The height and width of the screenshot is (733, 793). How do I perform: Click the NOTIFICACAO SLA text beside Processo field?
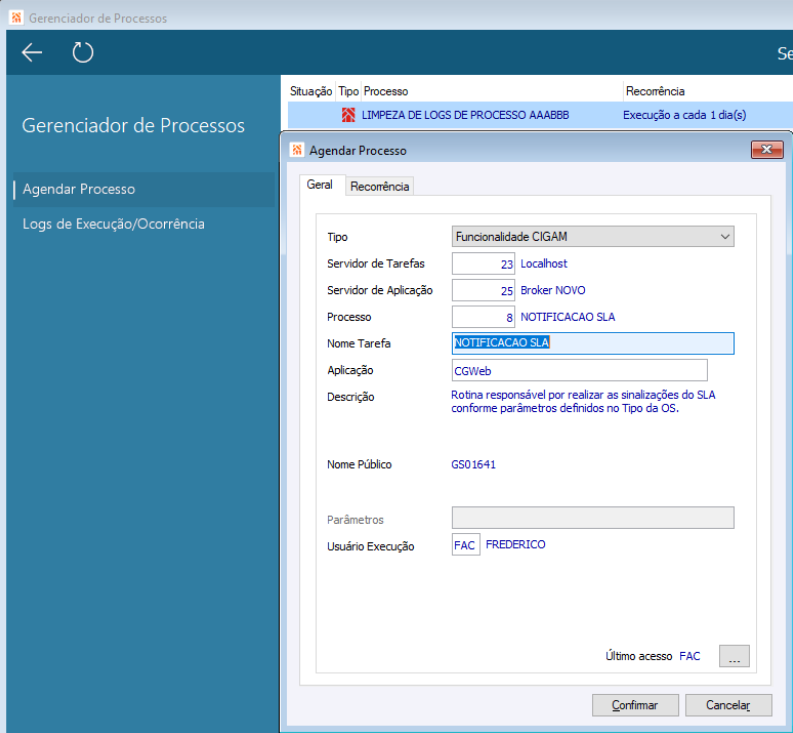pyautogui.click(x=567, y=317)
